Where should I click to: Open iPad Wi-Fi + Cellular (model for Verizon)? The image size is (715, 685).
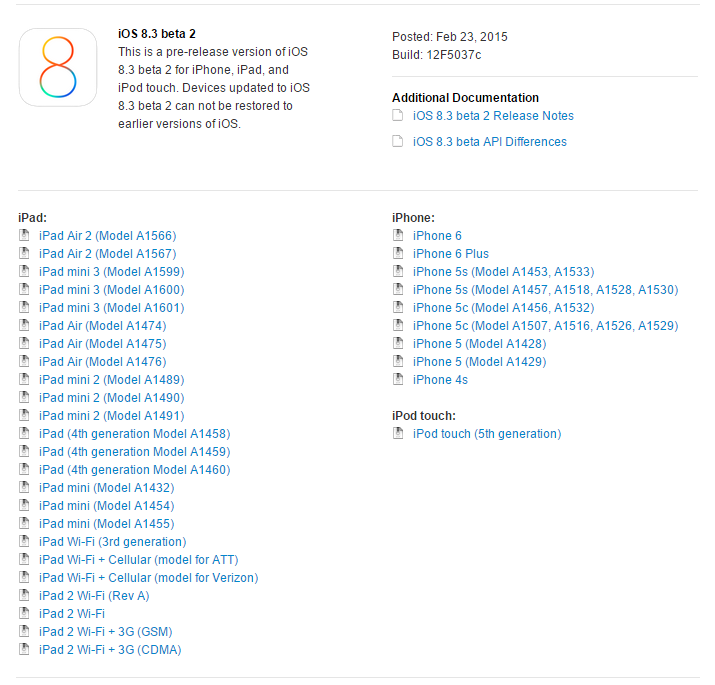coord(149,578)
